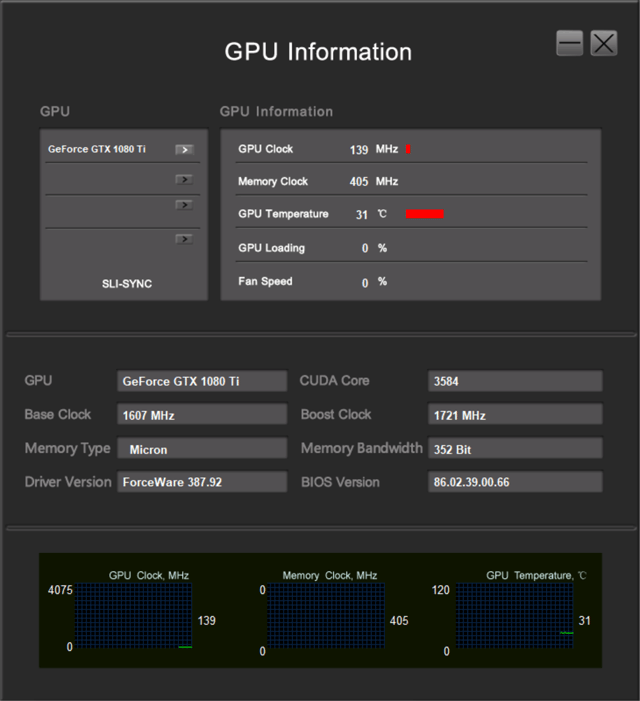Click the third GPU slot arrow button
This screenshot has height=701, width=640.
tap(184, 205)
